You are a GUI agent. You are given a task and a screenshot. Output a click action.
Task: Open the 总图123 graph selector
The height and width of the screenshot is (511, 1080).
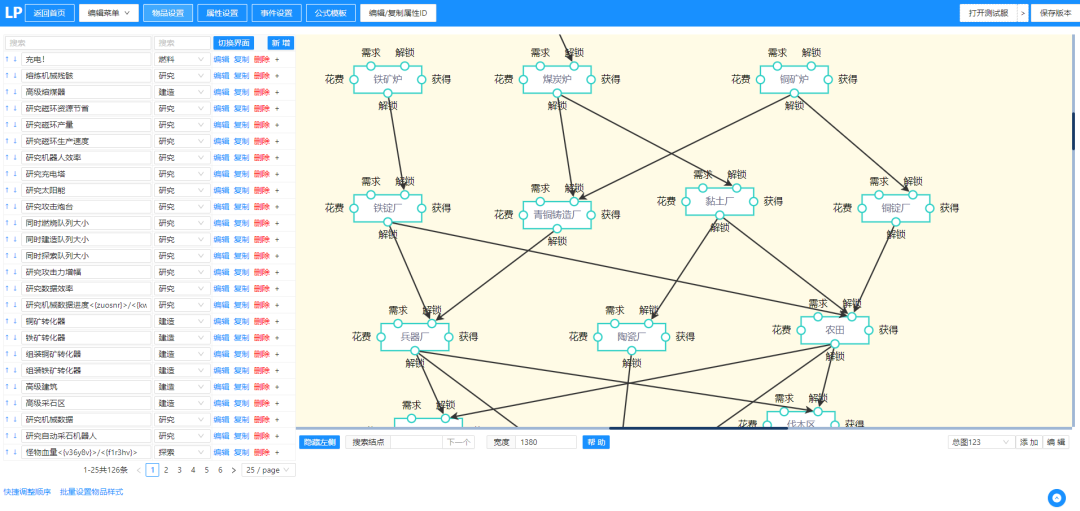[x=981, y=442]
